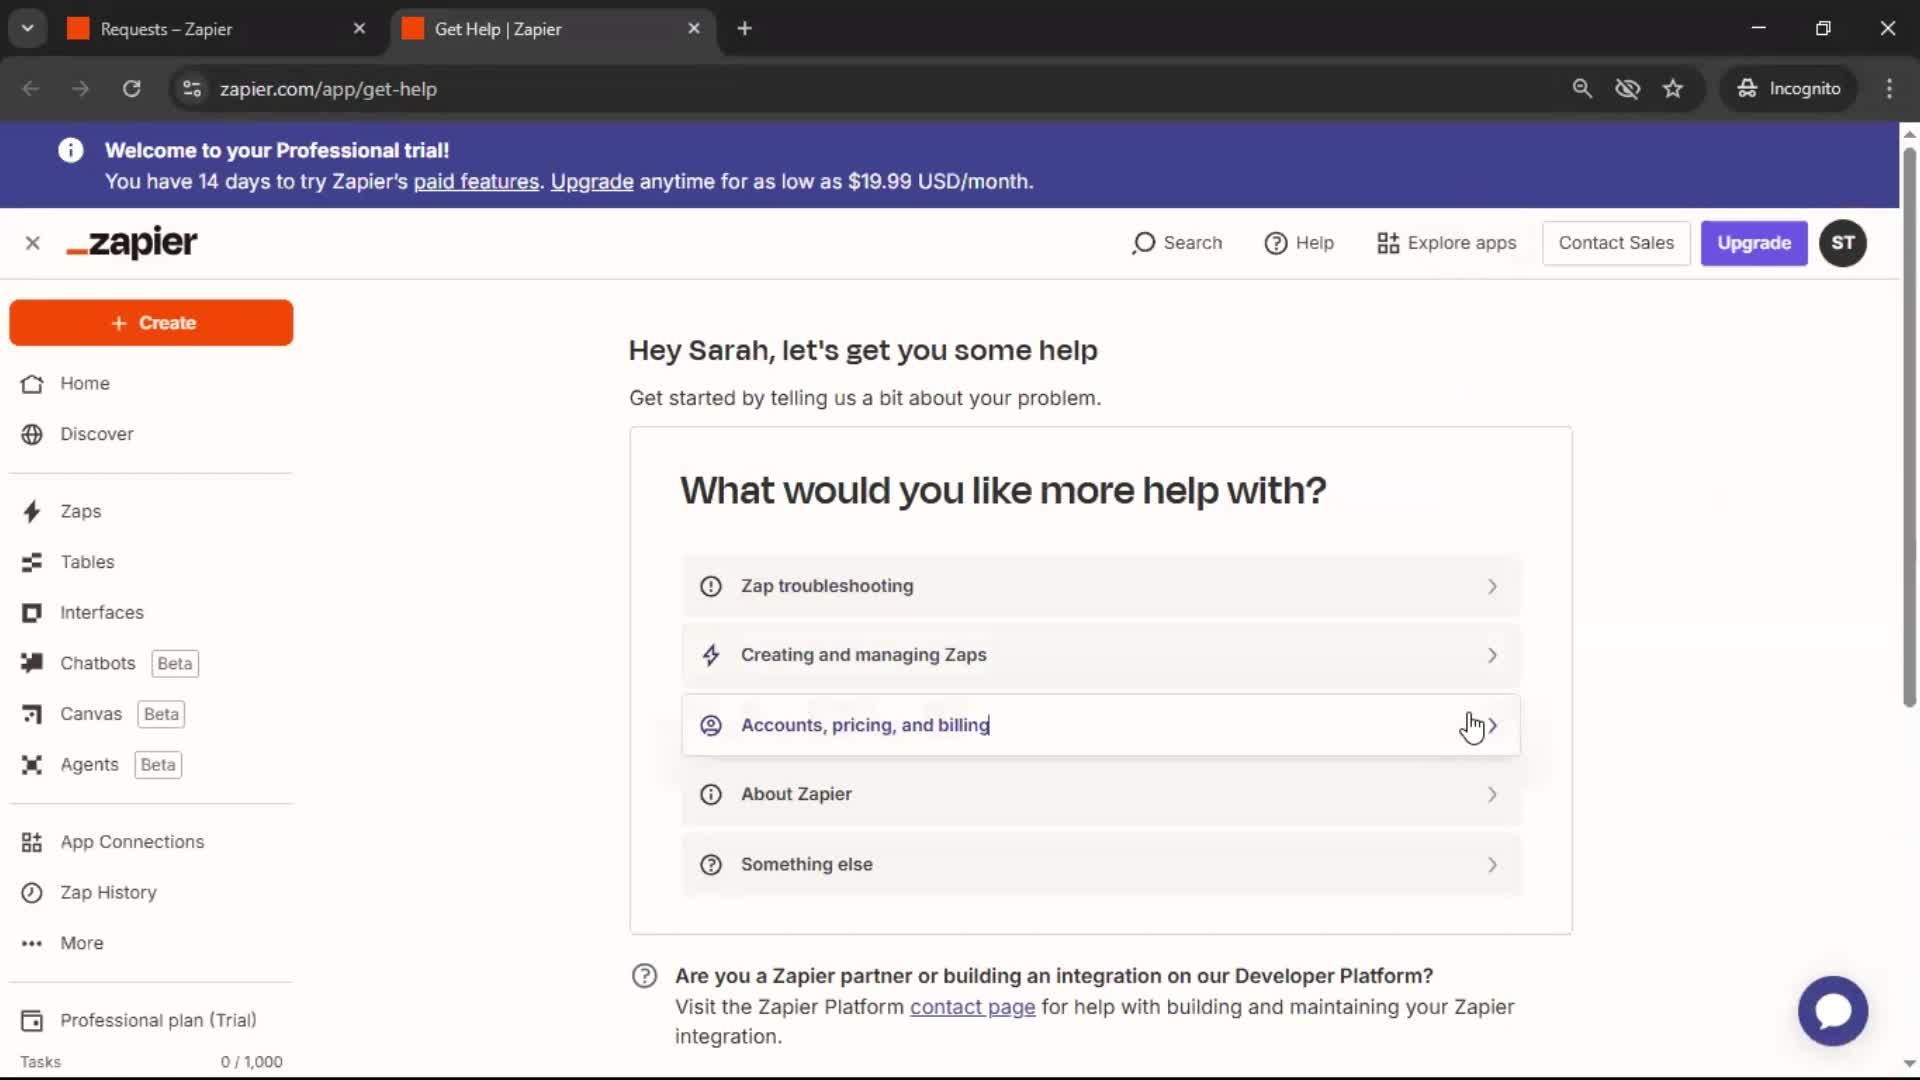The height and width of the screenshot is (1080, 1920).
Task: Click the Zapier logo
Action: point(132,243)
